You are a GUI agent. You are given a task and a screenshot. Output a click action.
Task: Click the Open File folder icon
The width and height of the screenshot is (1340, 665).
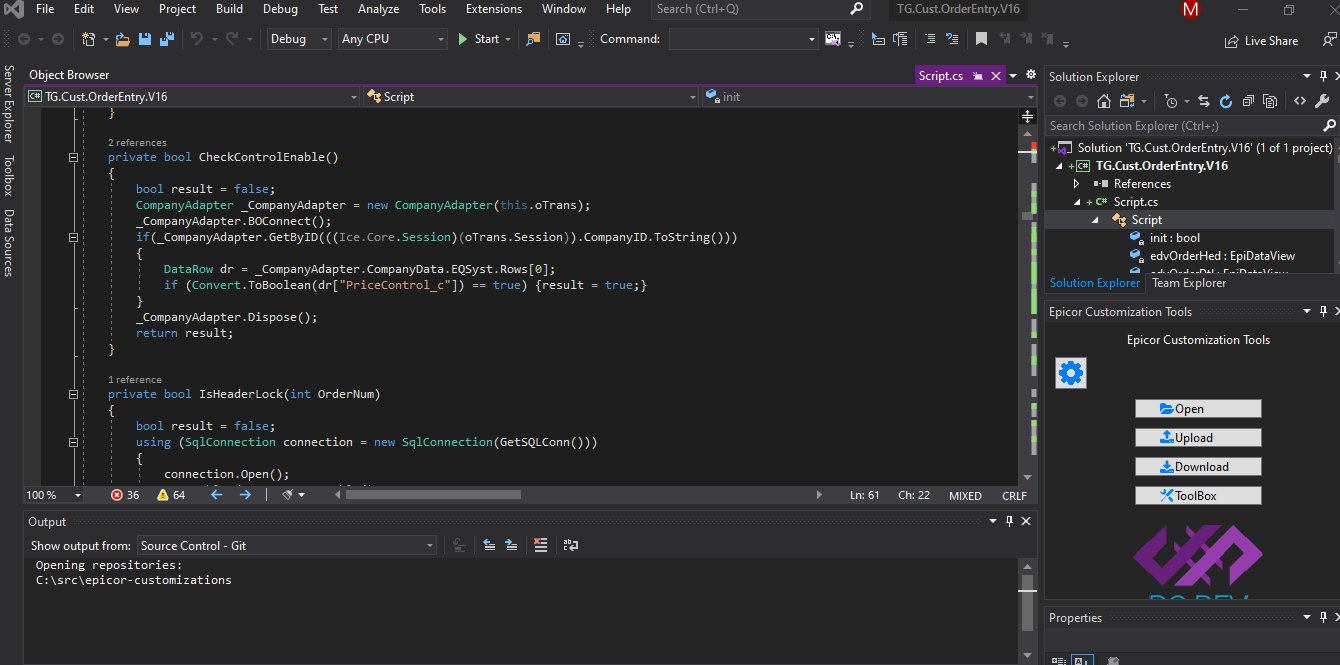click(122, 39)
